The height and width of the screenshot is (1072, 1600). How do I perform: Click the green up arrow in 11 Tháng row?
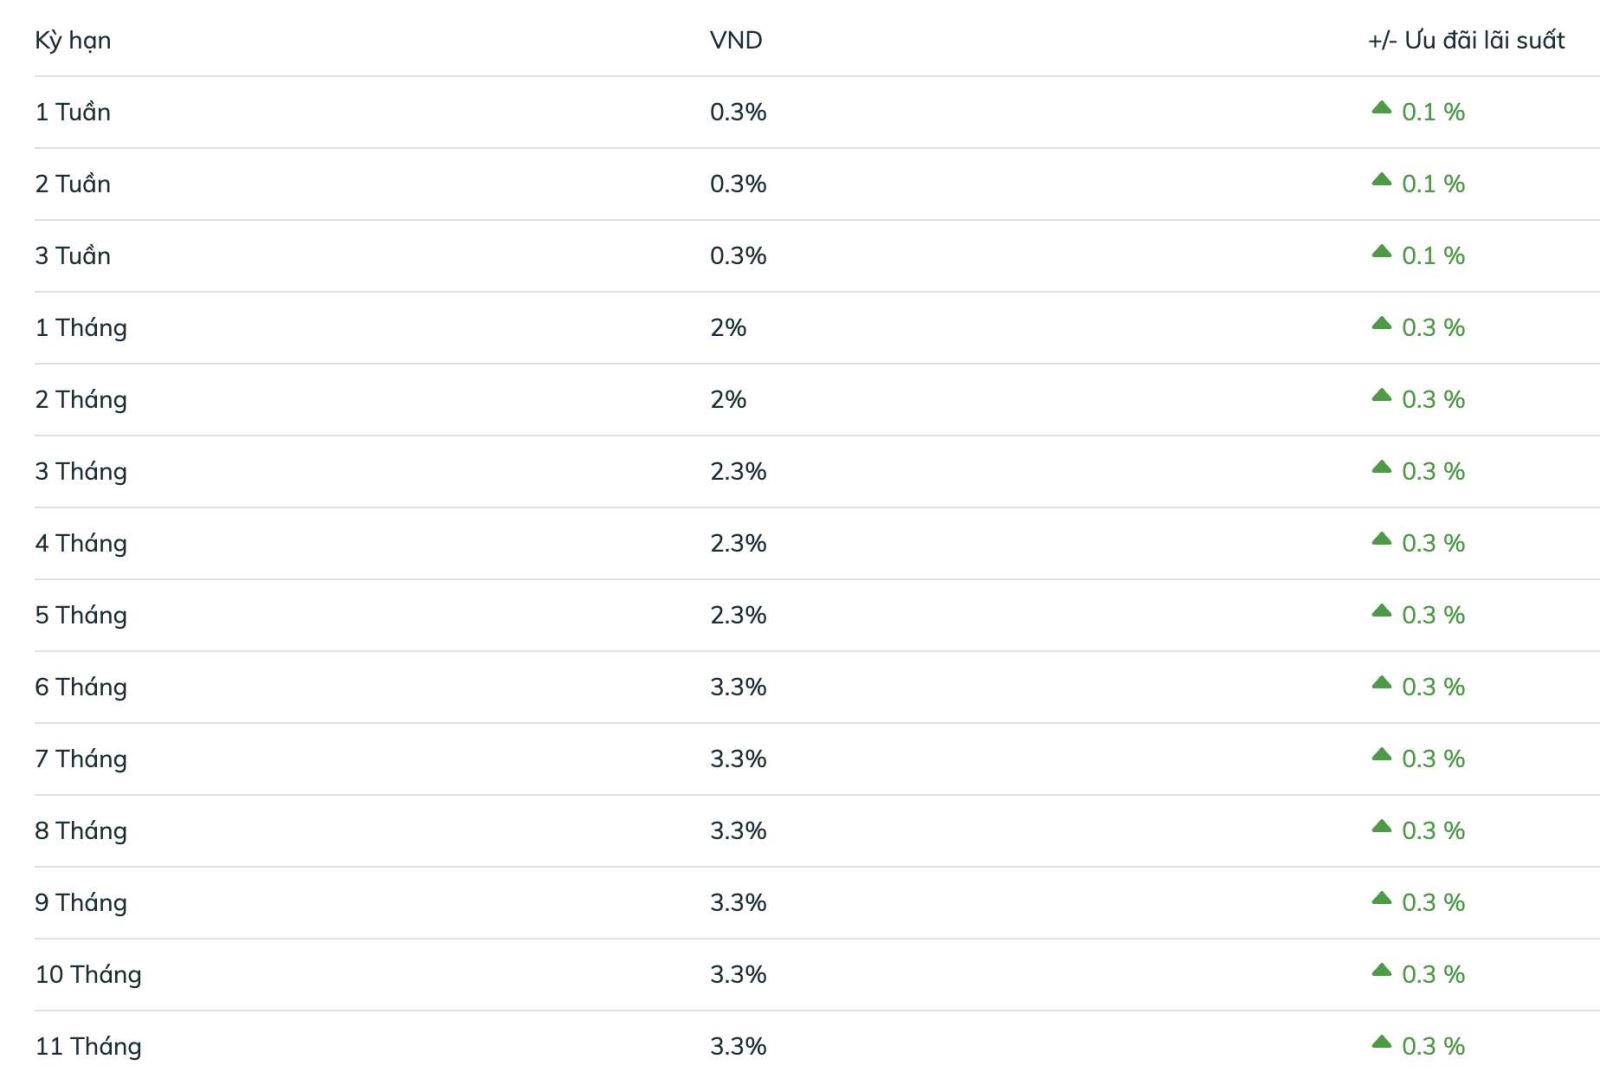1381,1042
